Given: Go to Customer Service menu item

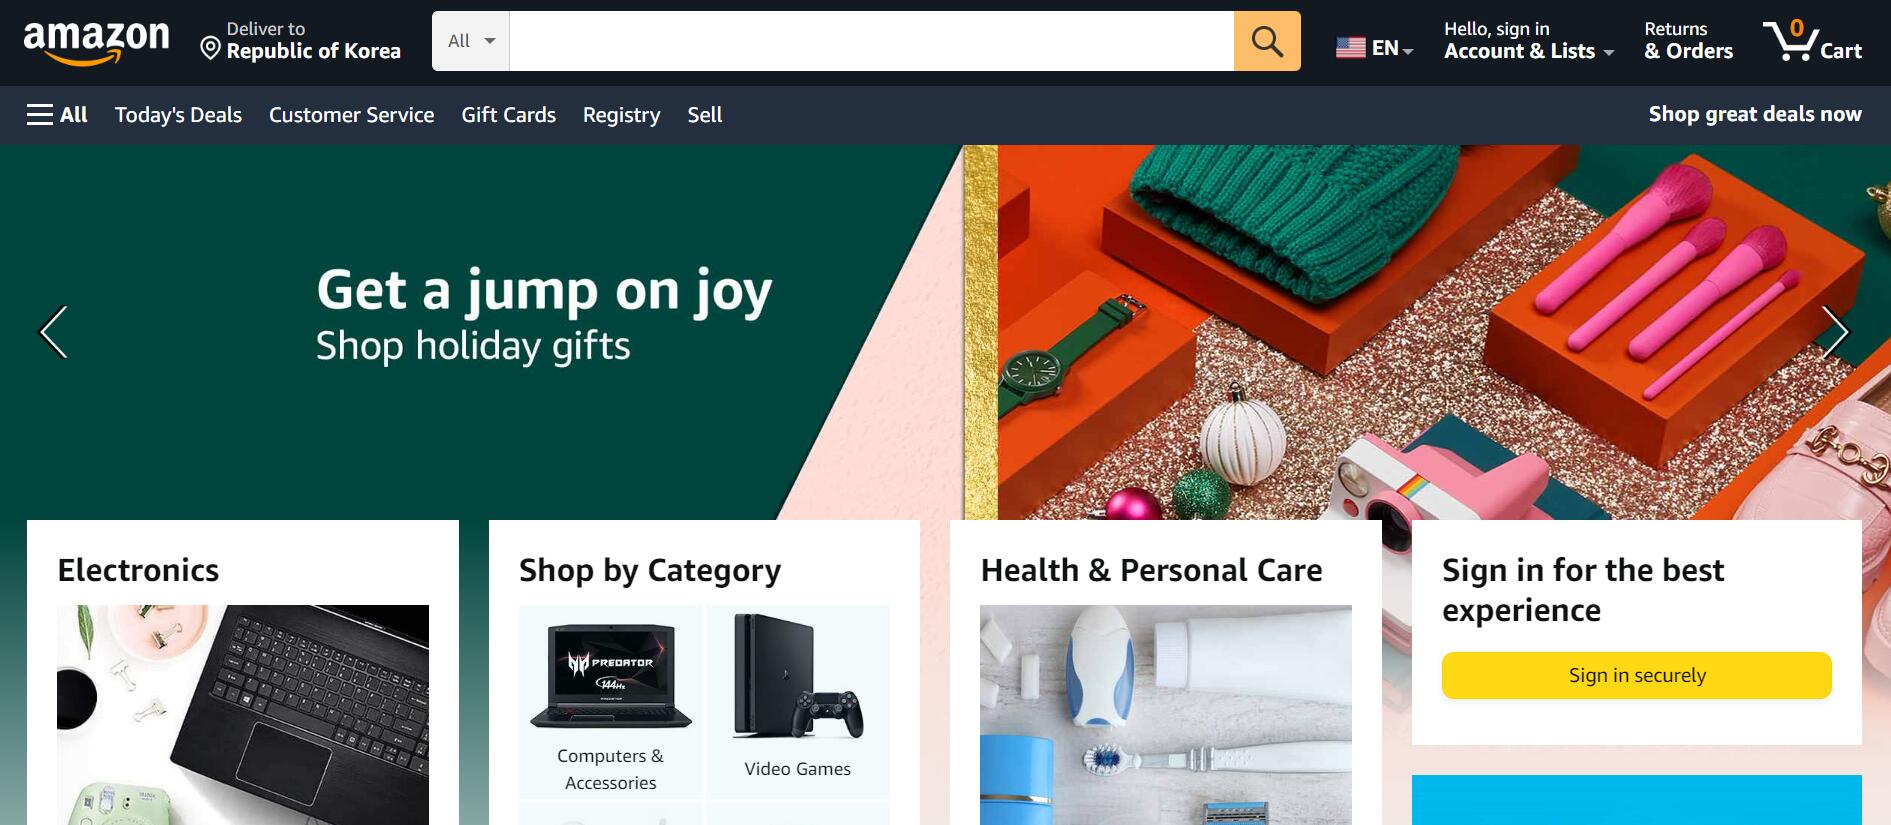Looking at the screenshot, I should point(351,115).
